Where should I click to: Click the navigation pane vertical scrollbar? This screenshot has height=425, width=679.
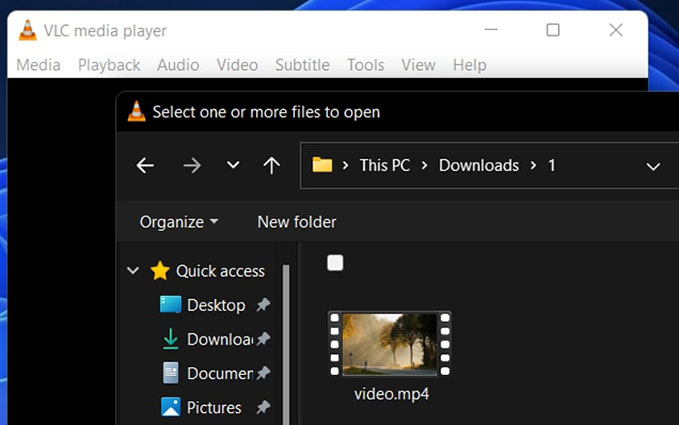[286, 344]
